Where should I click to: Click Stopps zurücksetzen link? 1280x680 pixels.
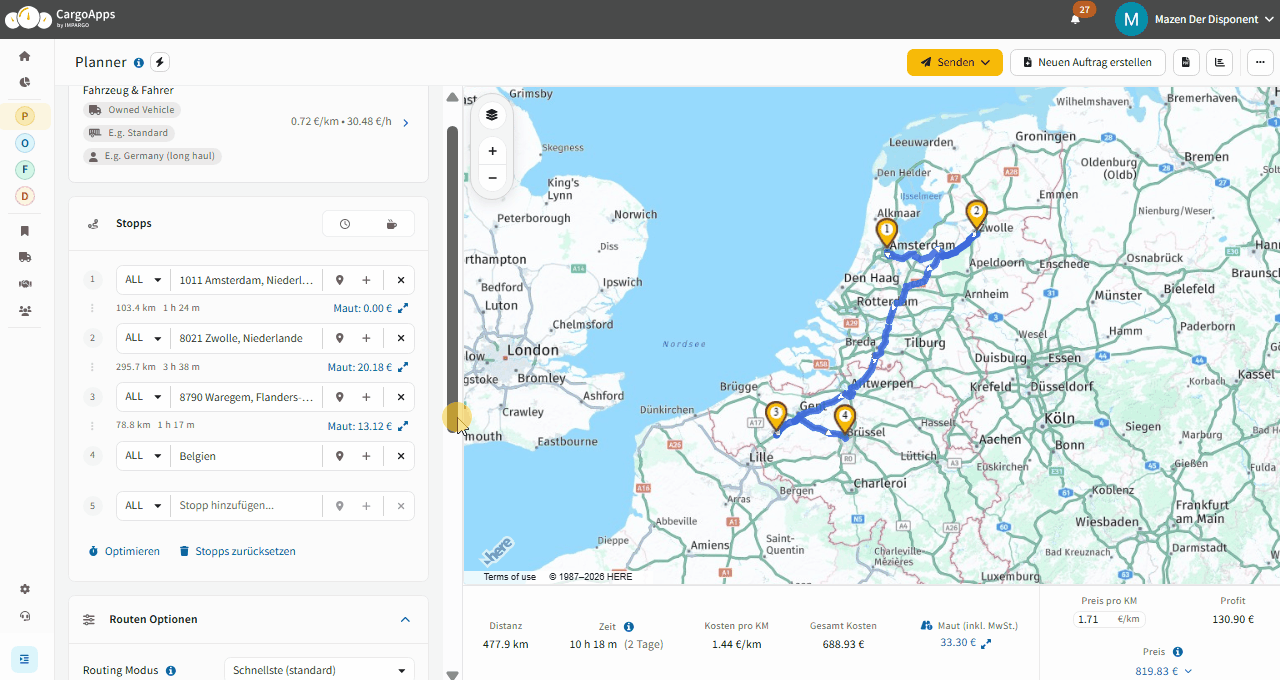point(237,551)
